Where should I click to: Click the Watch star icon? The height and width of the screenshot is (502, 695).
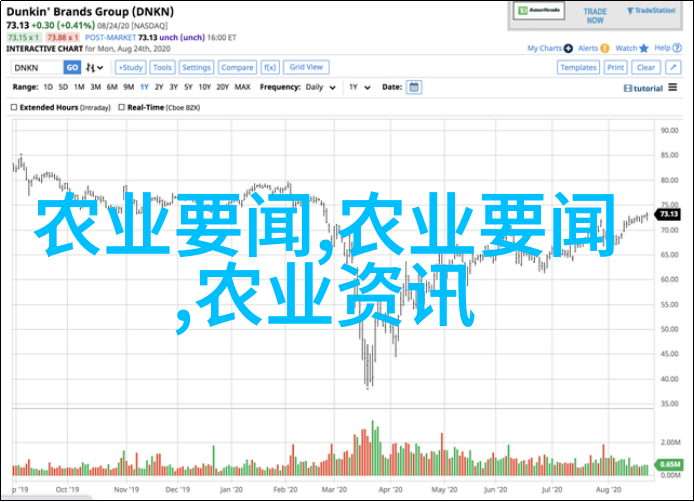tap(644, 48)
